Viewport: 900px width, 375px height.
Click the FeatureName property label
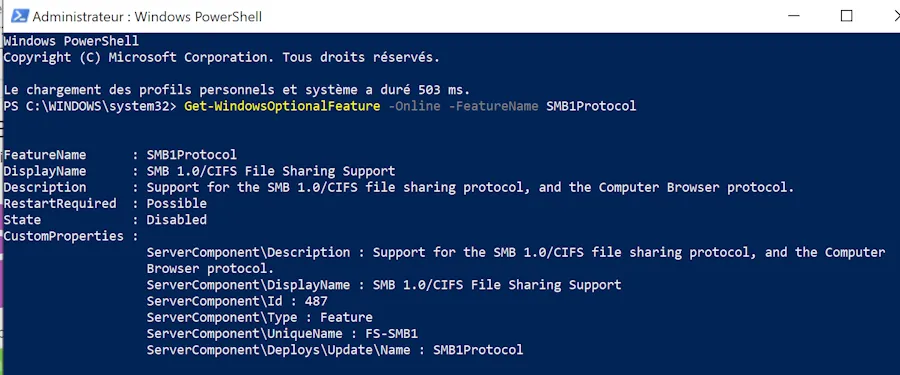(x=45, y=155)
